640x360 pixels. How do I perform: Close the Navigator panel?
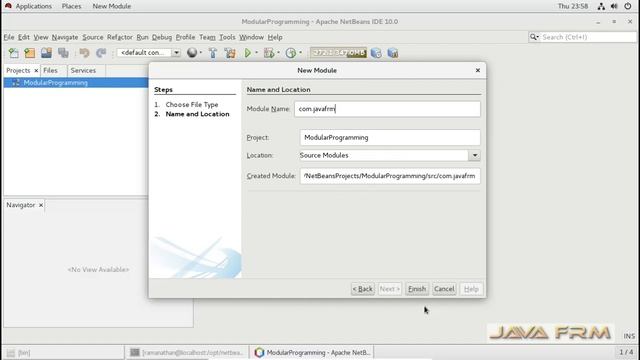(41, 205)
